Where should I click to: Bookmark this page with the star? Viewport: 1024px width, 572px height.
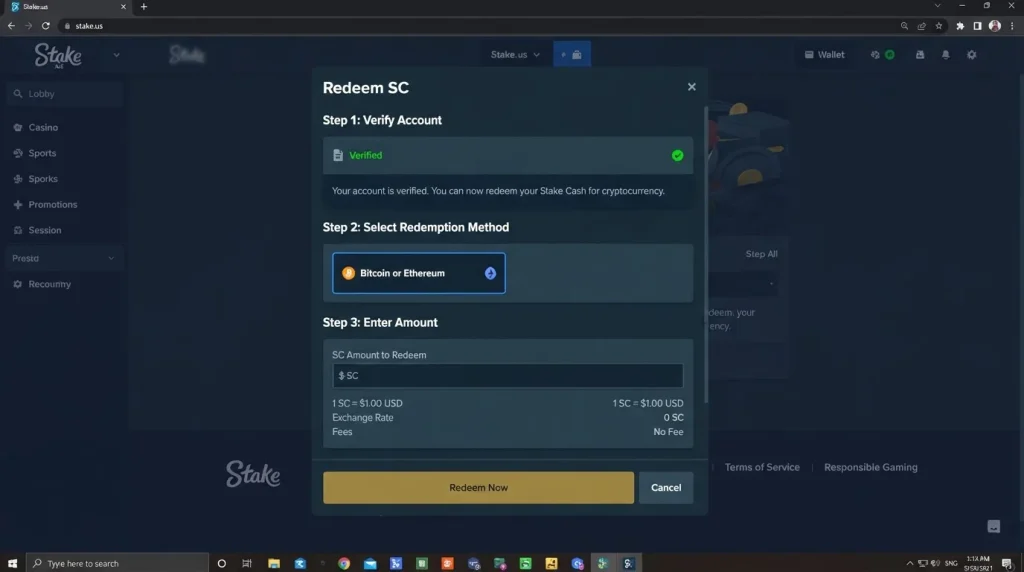point(938,26)
